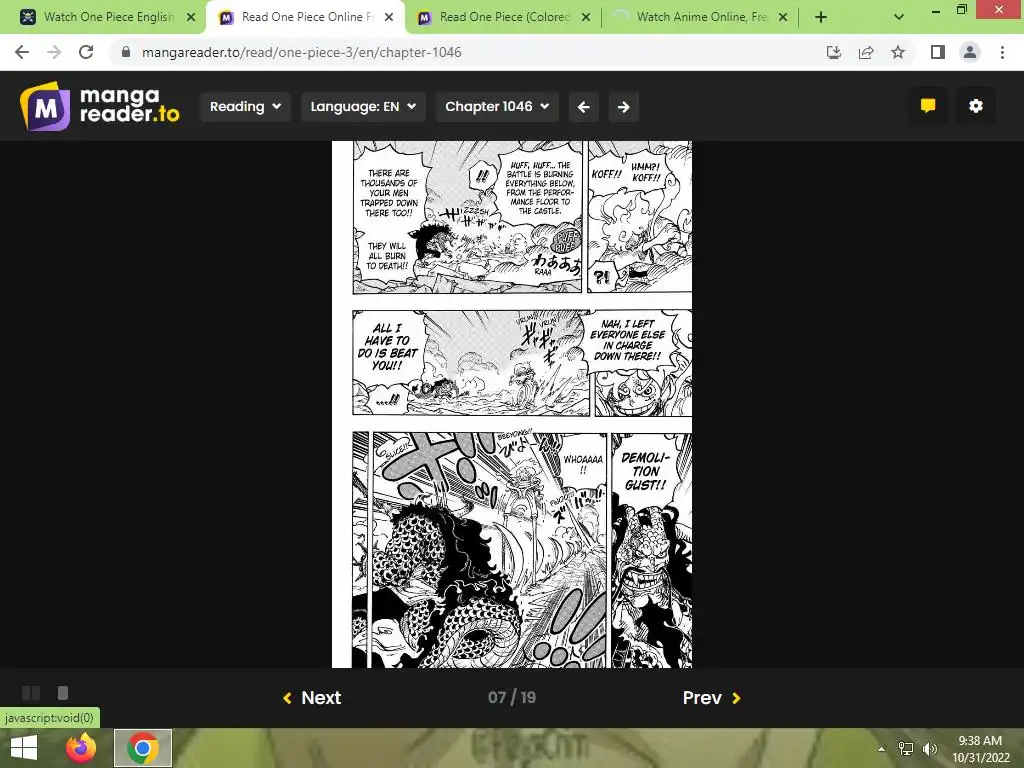Open the Reading mode dropdown
The width and height of the screenshot is (1024, 768).
point(245,106)
